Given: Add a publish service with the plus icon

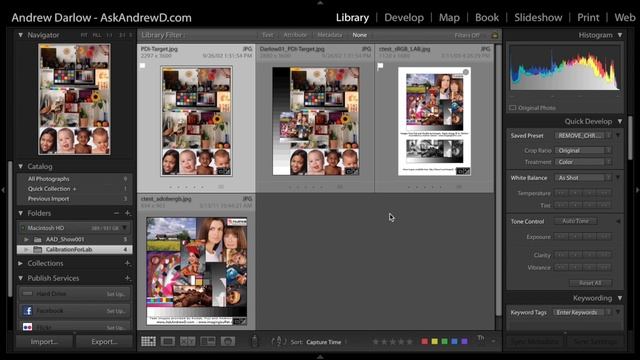Looking at the screenshot, I should [x=128, y=278].
